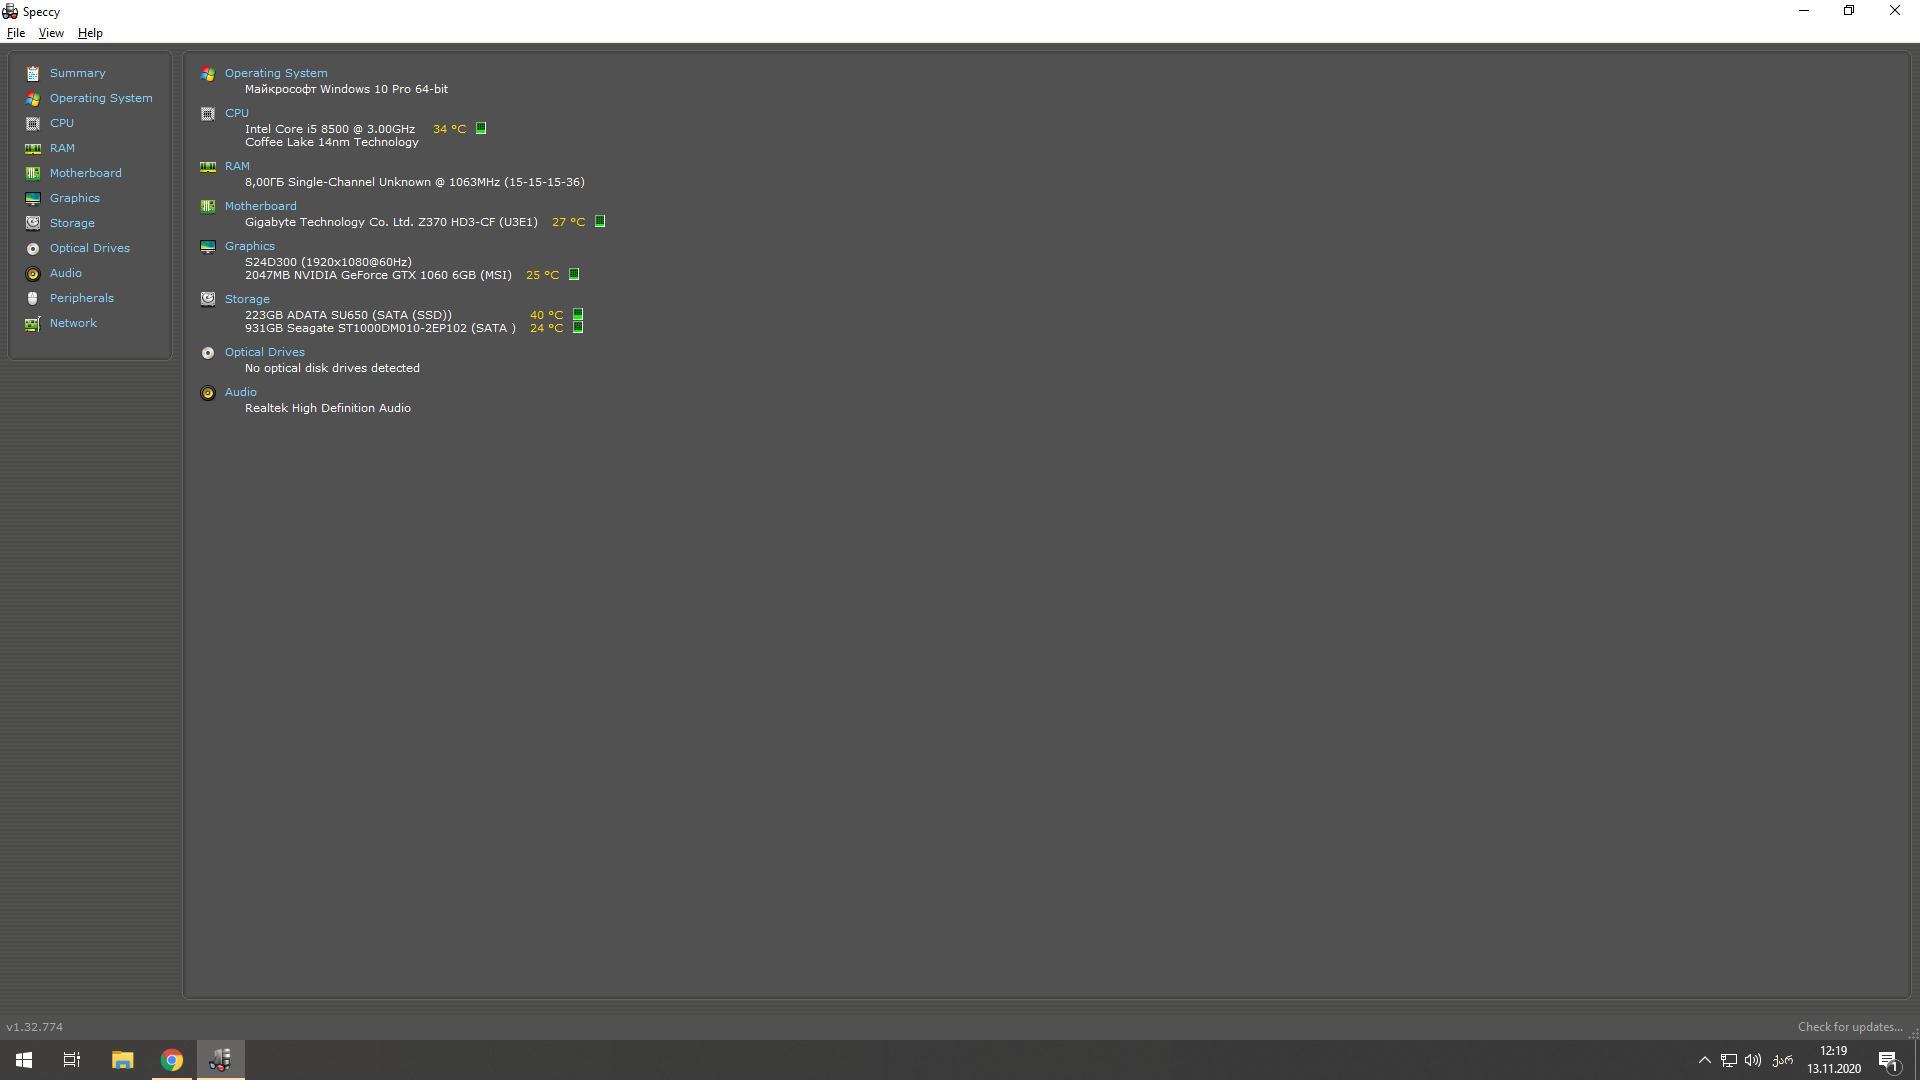Image resolution: width=1920 pixels, height=1080 pixels.
Task: Click the CPU icon in summary pane
Action: click(x=208, y=113)
